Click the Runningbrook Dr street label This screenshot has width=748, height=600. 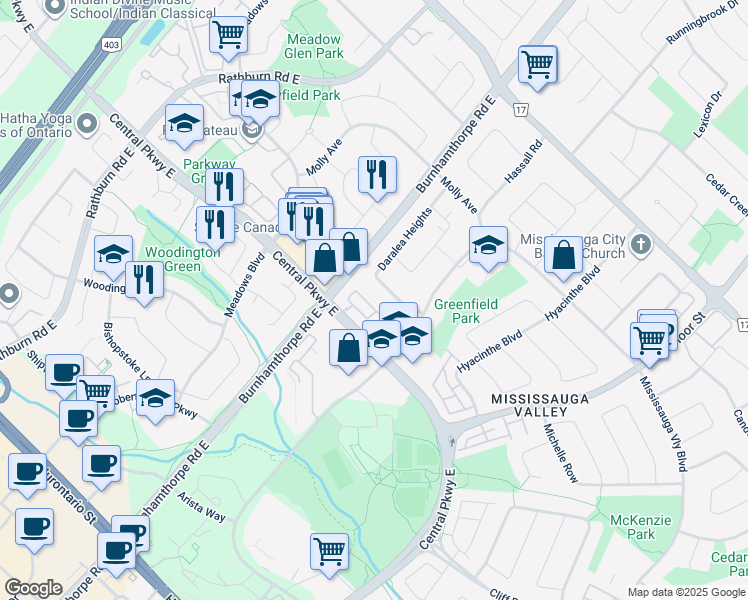click(703, 22)
